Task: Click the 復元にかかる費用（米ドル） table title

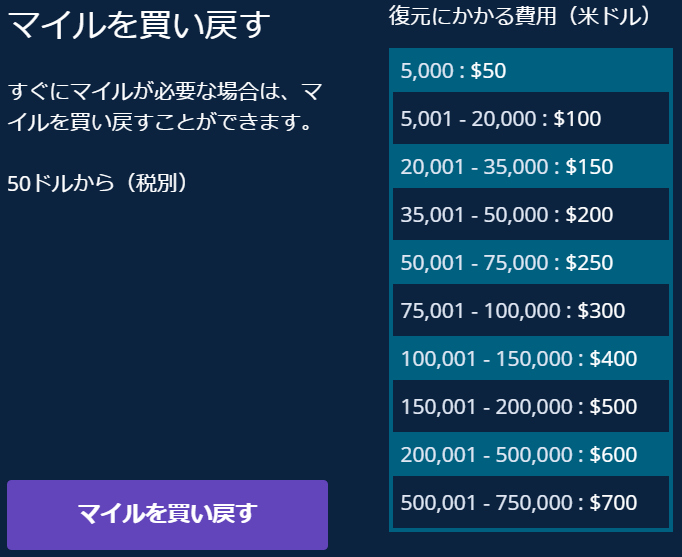Action: coord(520,17)
